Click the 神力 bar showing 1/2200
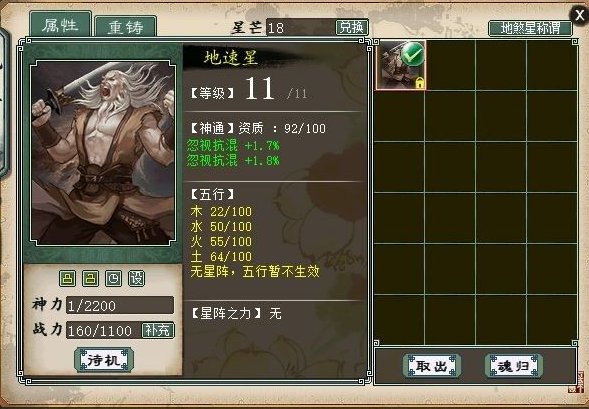 120,305
